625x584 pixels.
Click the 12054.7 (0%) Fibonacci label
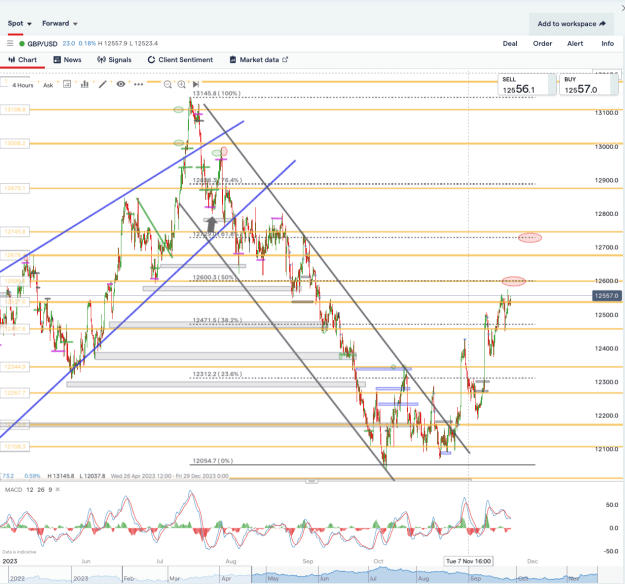coord(213,460)
